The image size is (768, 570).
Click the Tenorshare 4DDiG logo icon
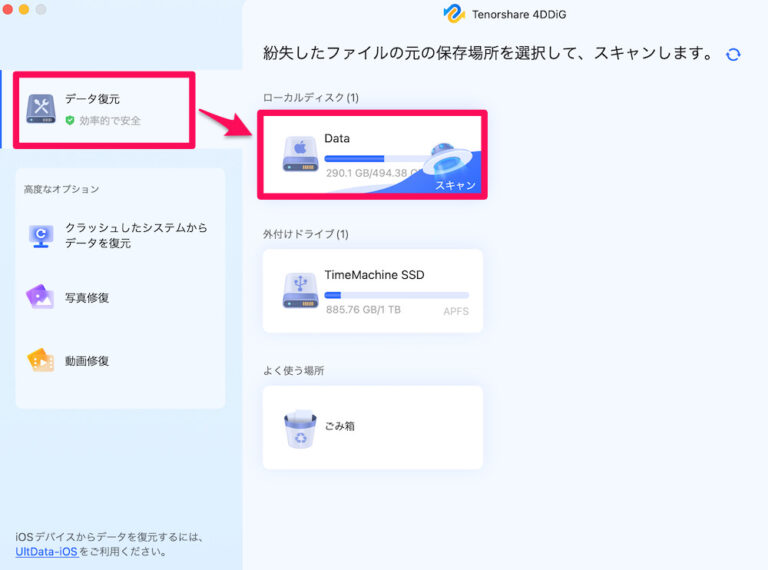pos(454,14)
